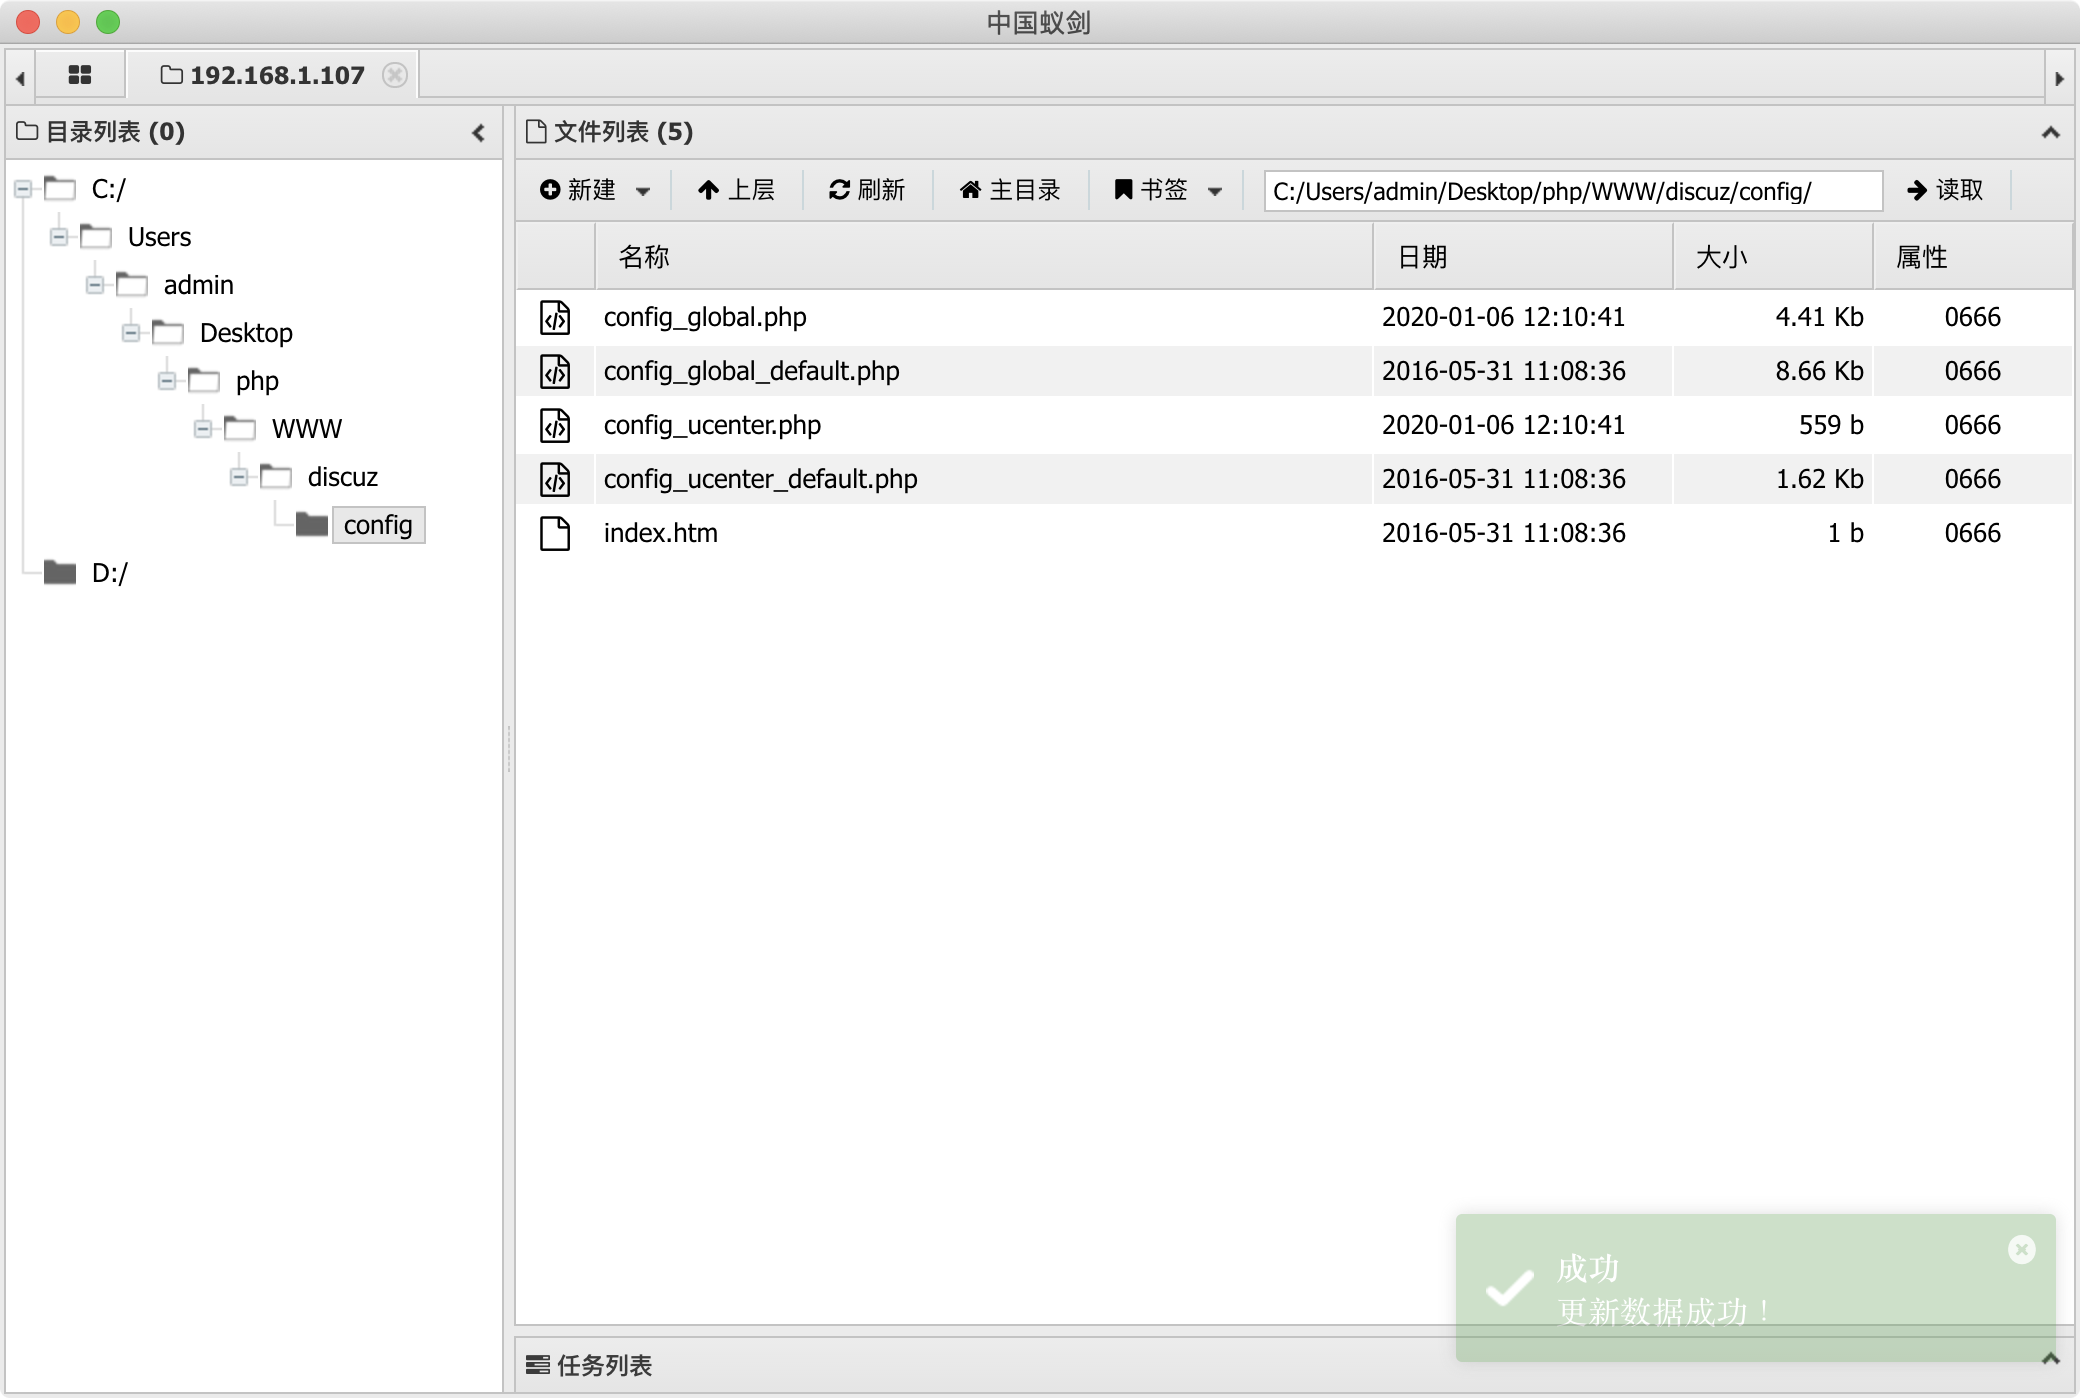
Task: Select file name config_ucenter_default.php
Action: pos(760,479)
